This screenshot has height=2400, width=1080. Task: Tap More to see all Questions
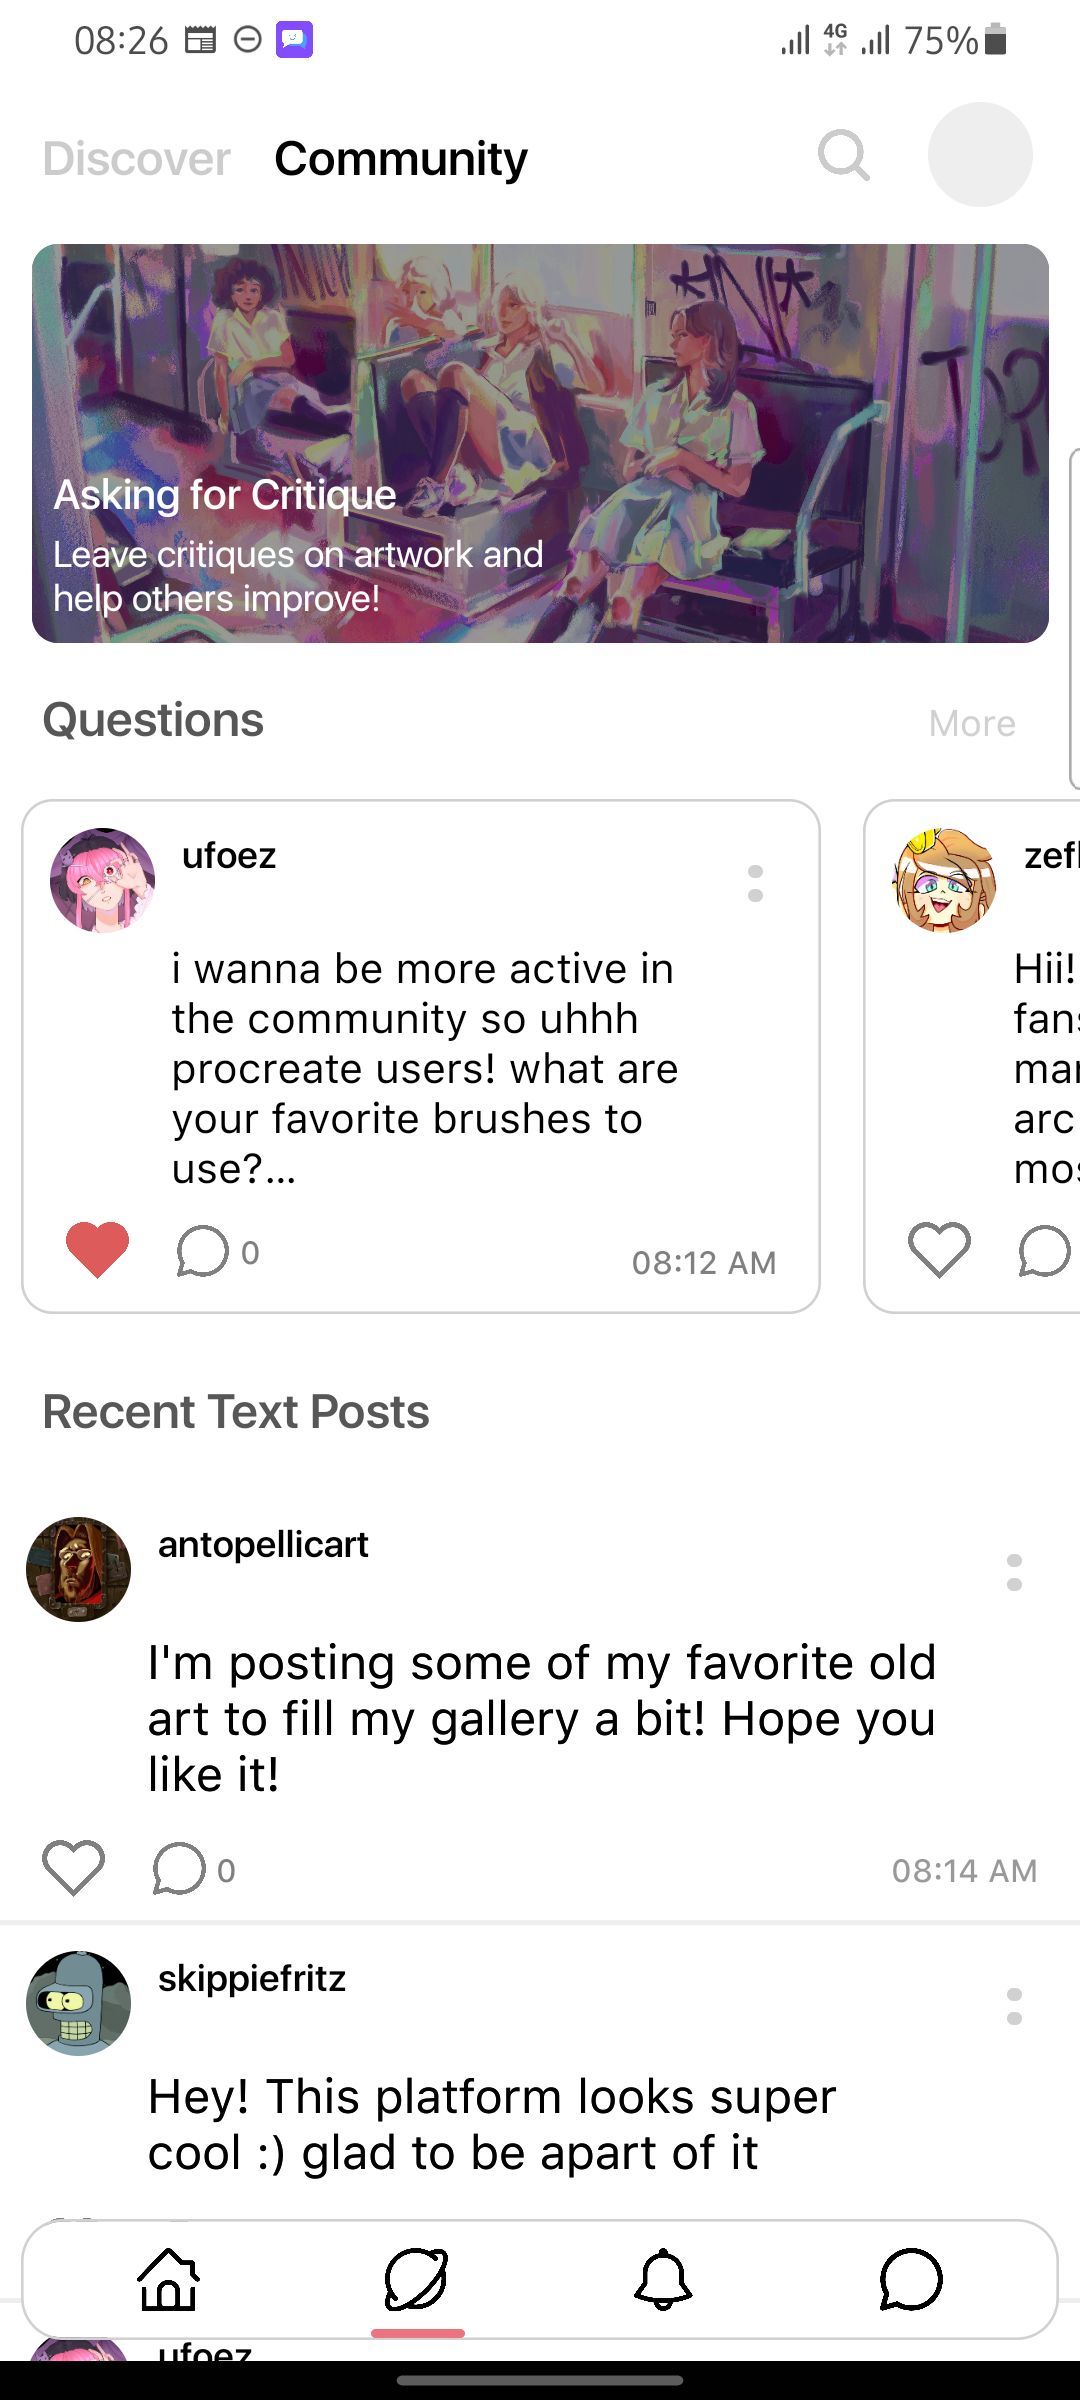click(971, 722)
